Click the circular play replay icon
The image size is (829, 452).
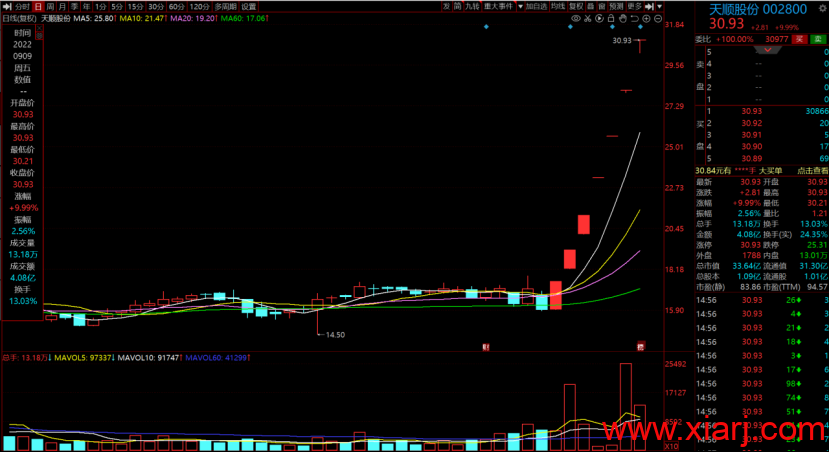tap(599, 19)
